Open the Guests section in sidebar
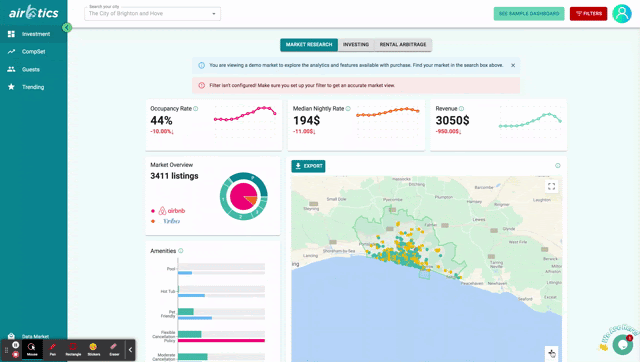The width and height of the screenshot is (640, 362). point(33,69)
